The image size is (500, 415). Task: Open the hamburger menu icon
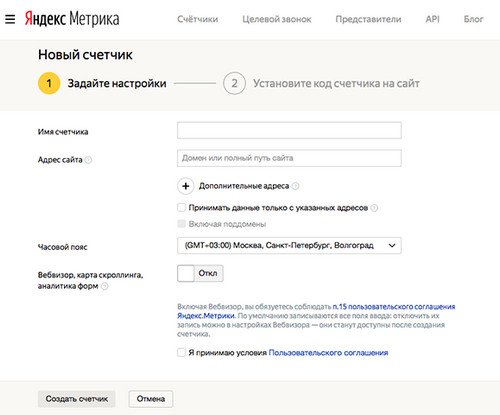(10, 19)
